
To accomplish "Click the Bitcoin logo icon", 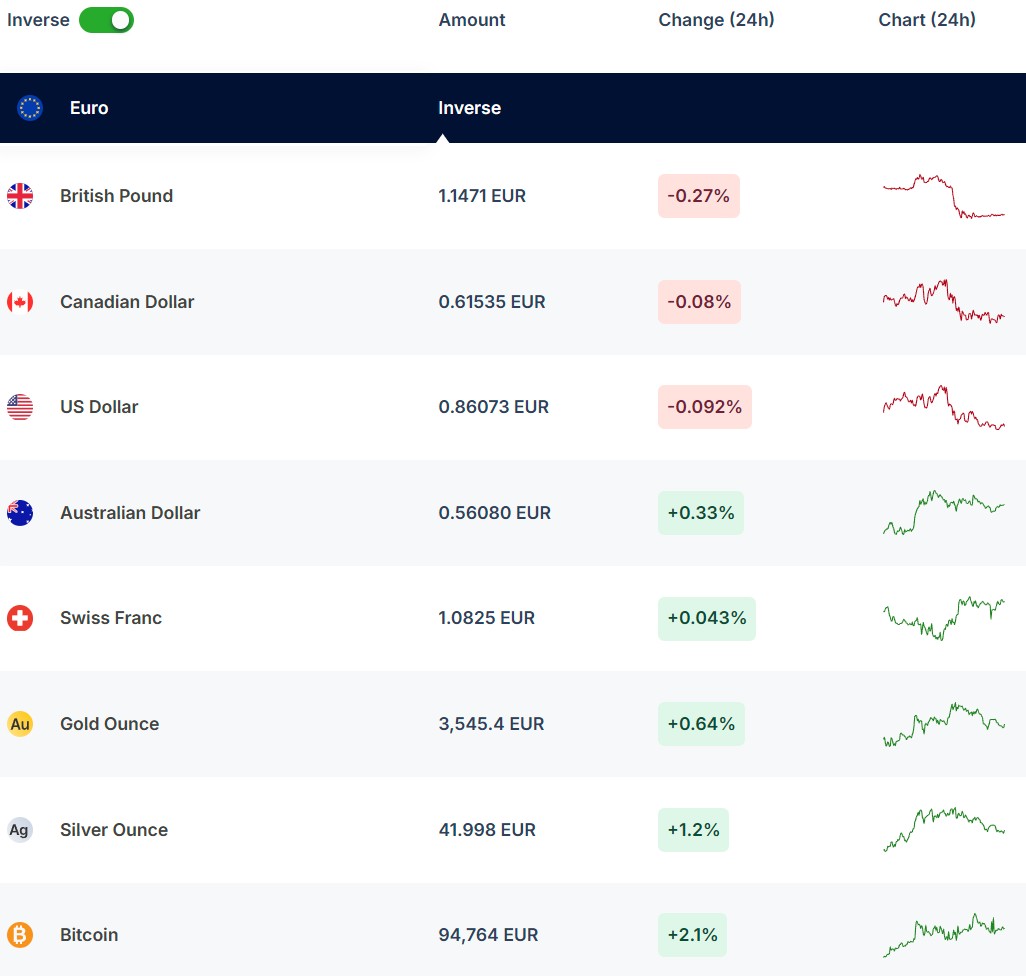I will (x=20, y=935).
